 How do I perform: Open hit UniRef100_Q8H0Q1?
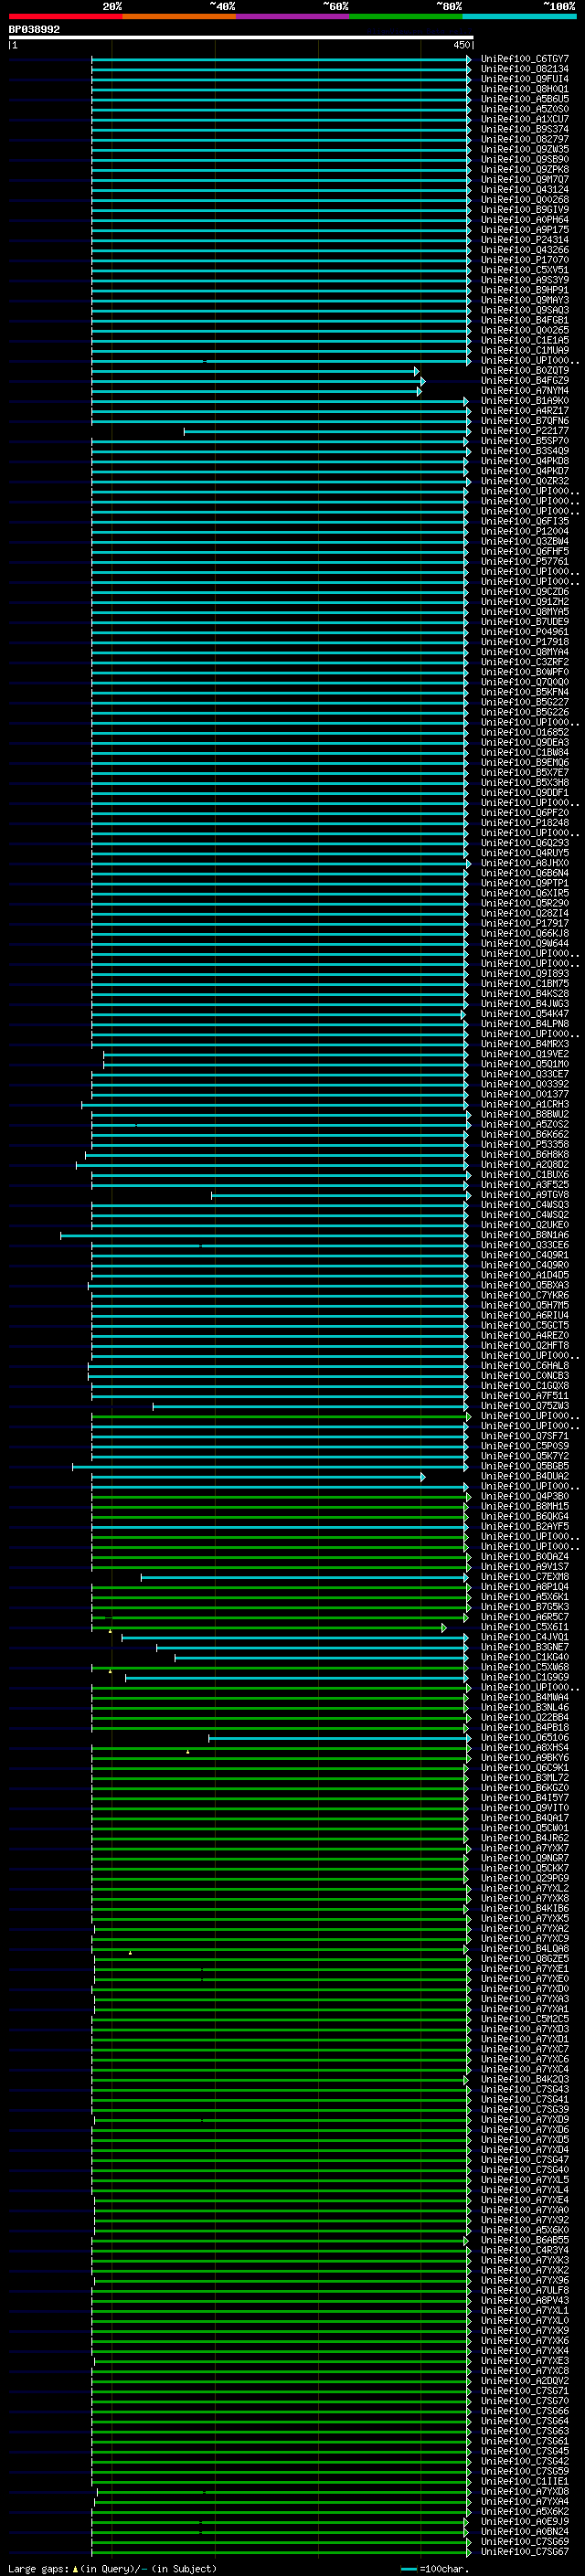(x=524, y=89)
